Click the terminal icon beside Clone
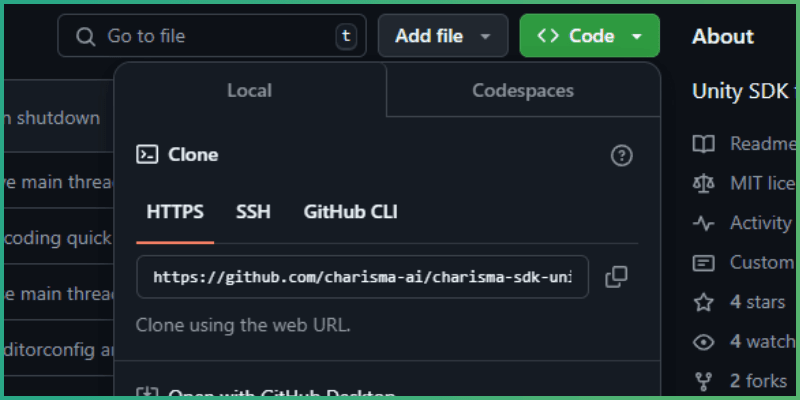This screenshot has width=800, height=400. (147, 155)
